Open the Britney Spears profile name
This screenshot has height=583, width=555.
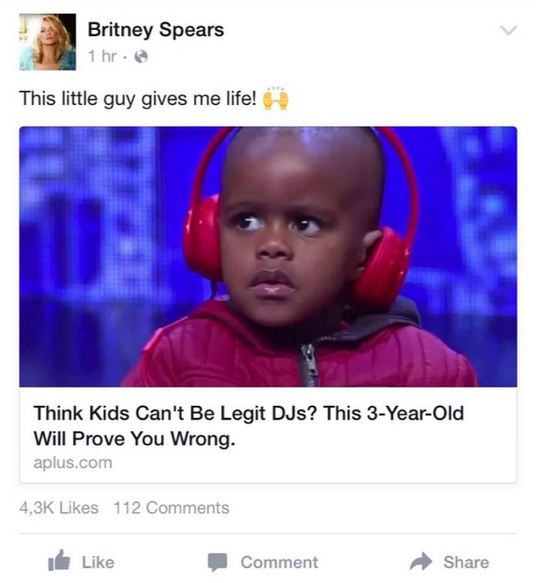(x=156, y=30)
